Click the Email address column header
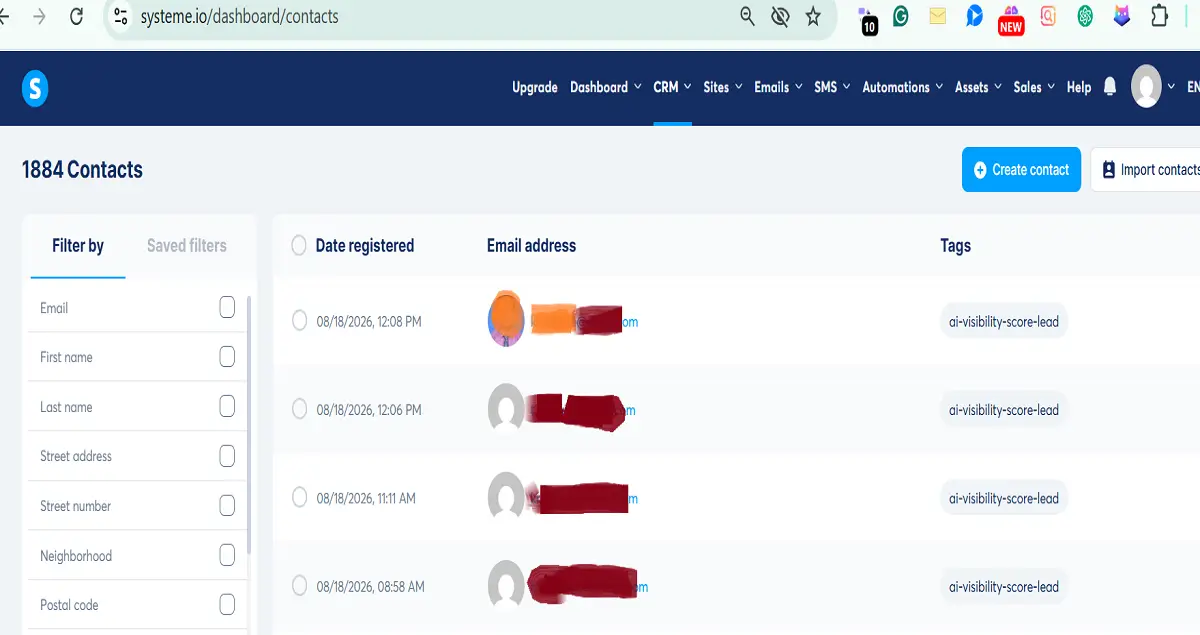 531,245
